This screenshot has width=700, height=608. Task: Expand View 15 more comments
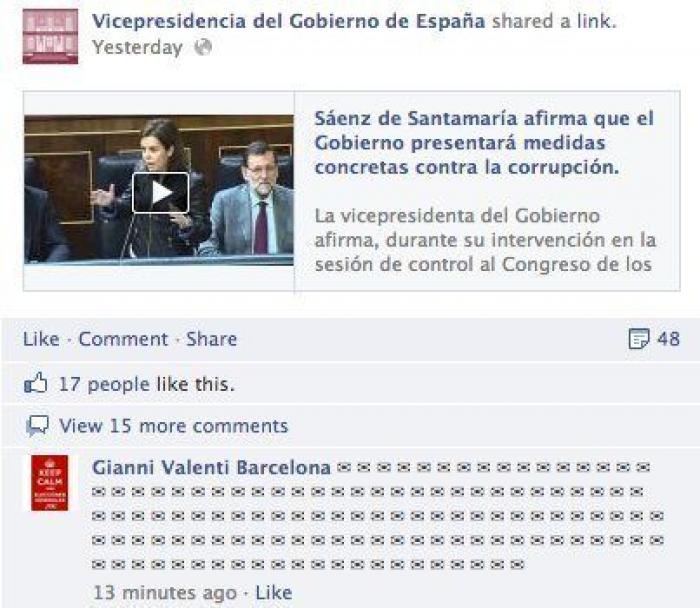(174, 426)
